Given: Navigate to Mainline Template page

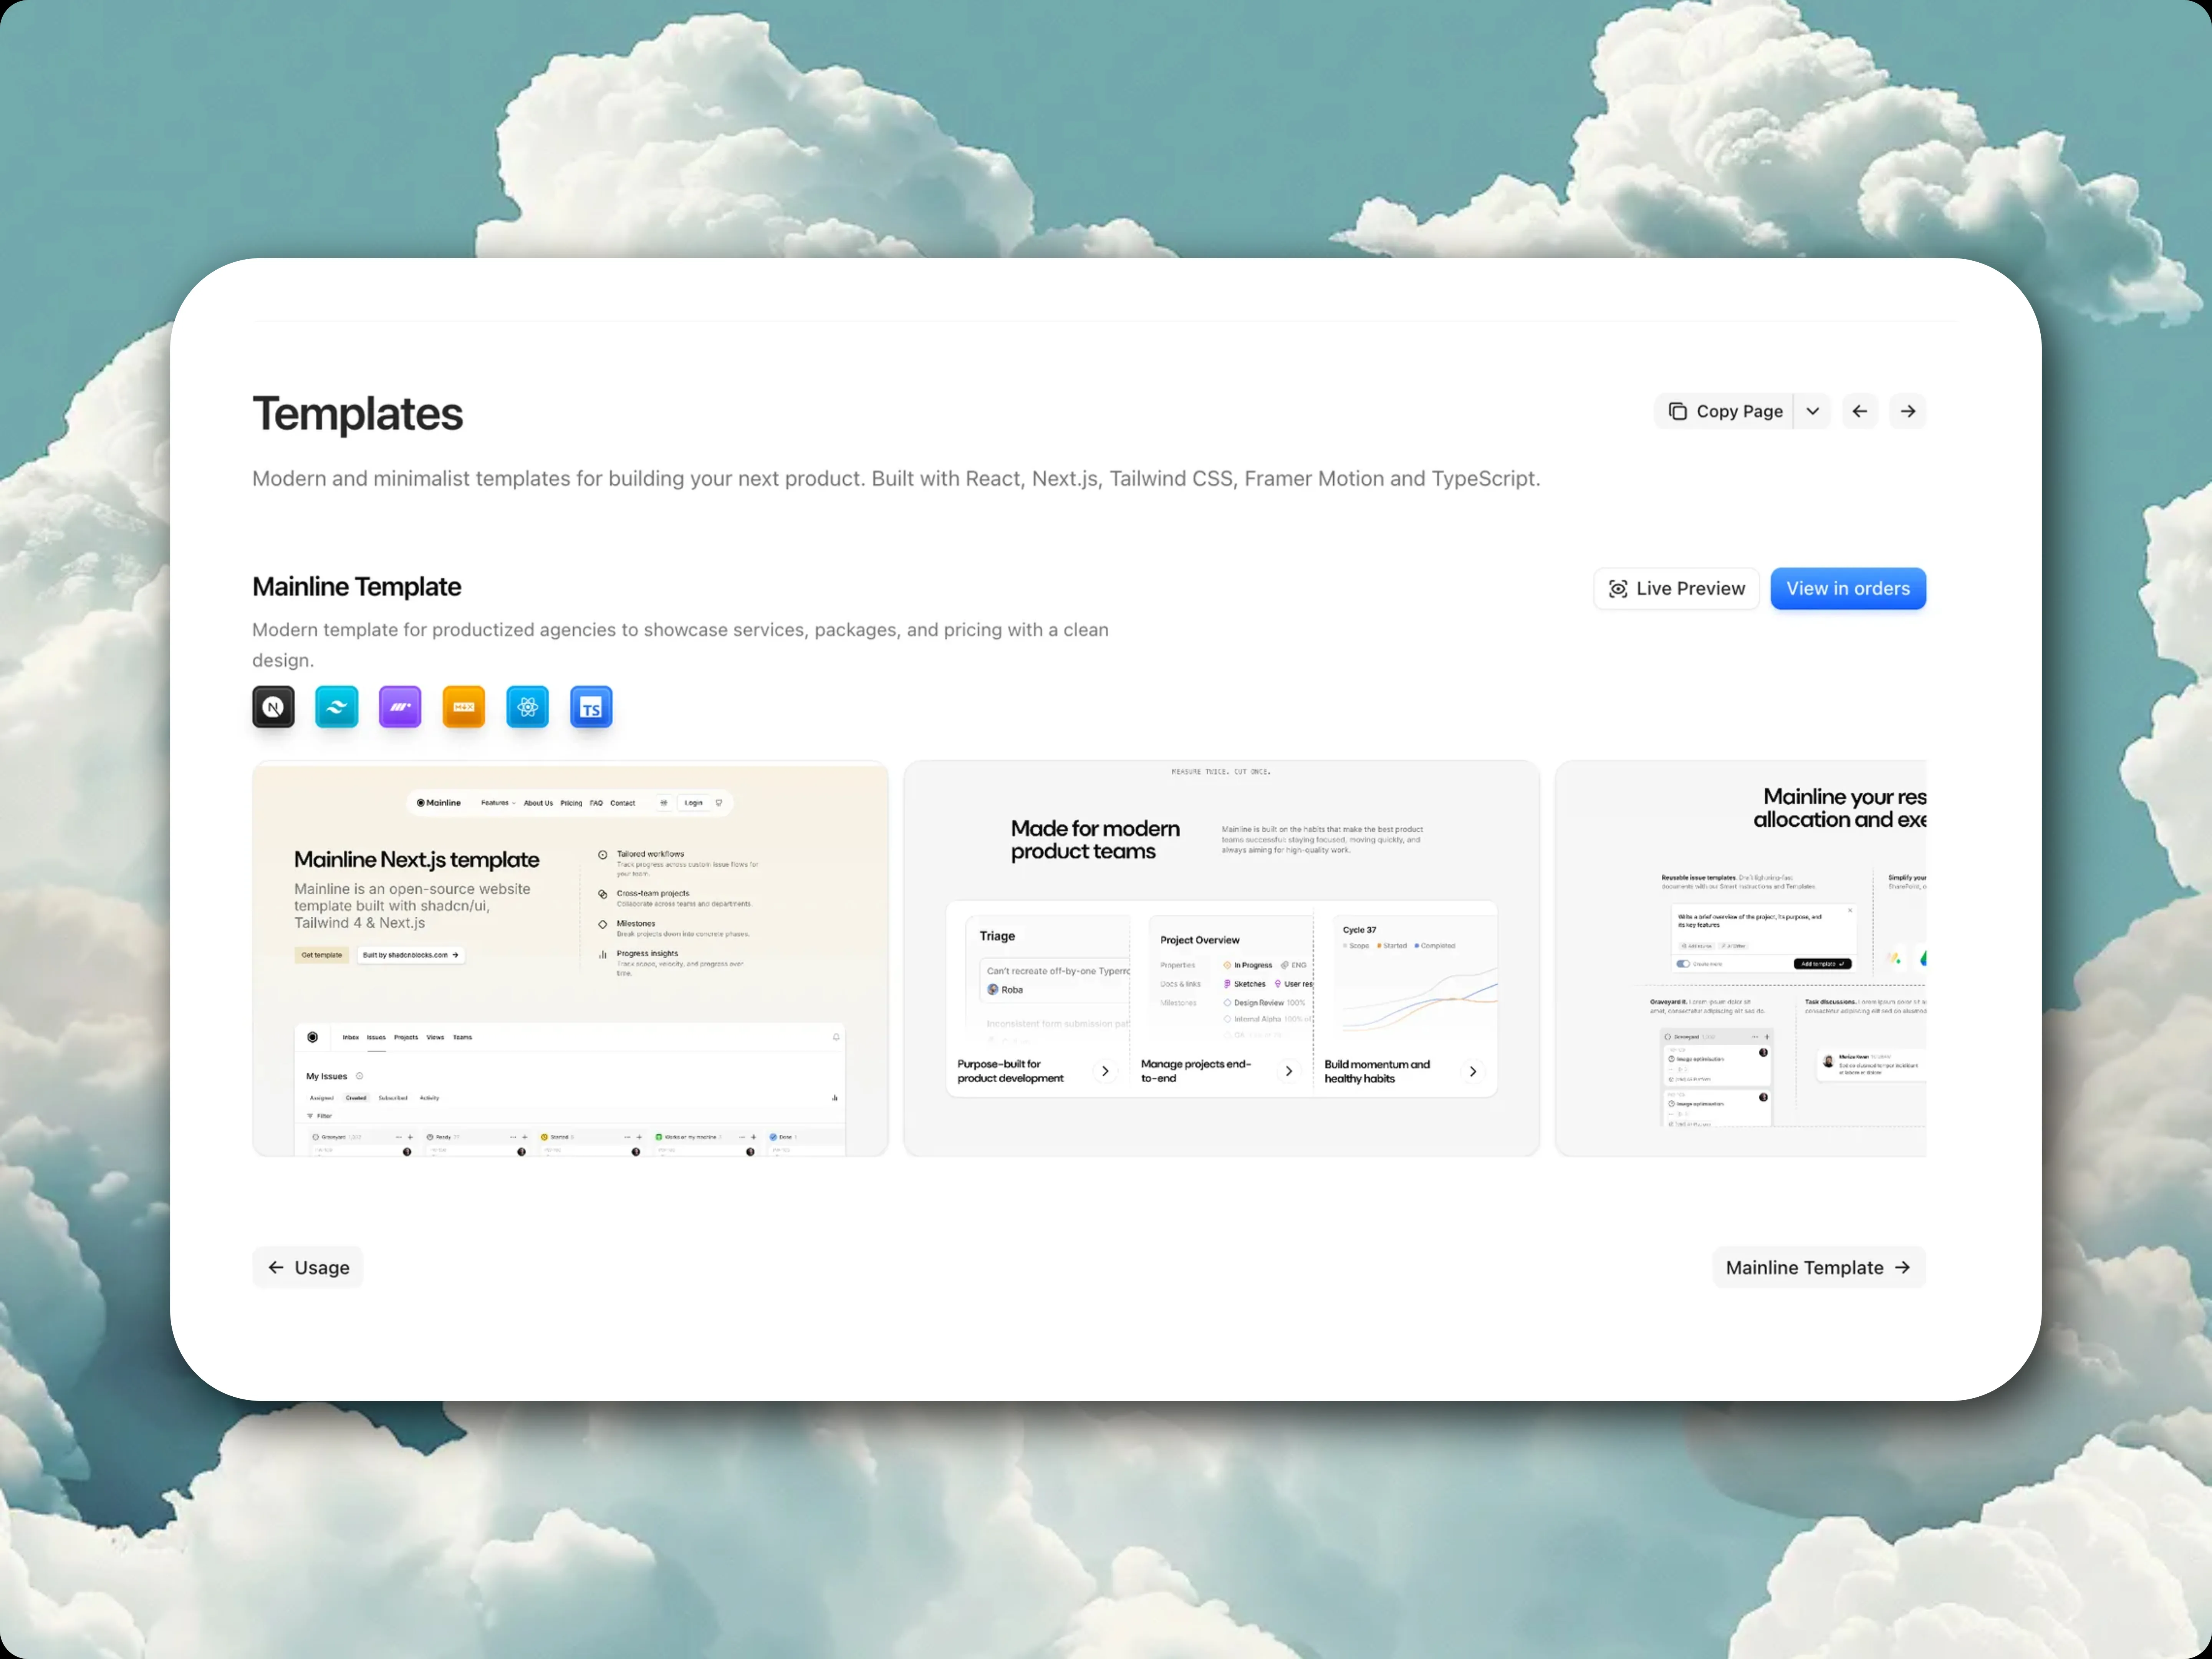Looking at the screenshot, I should 1819,1267.
